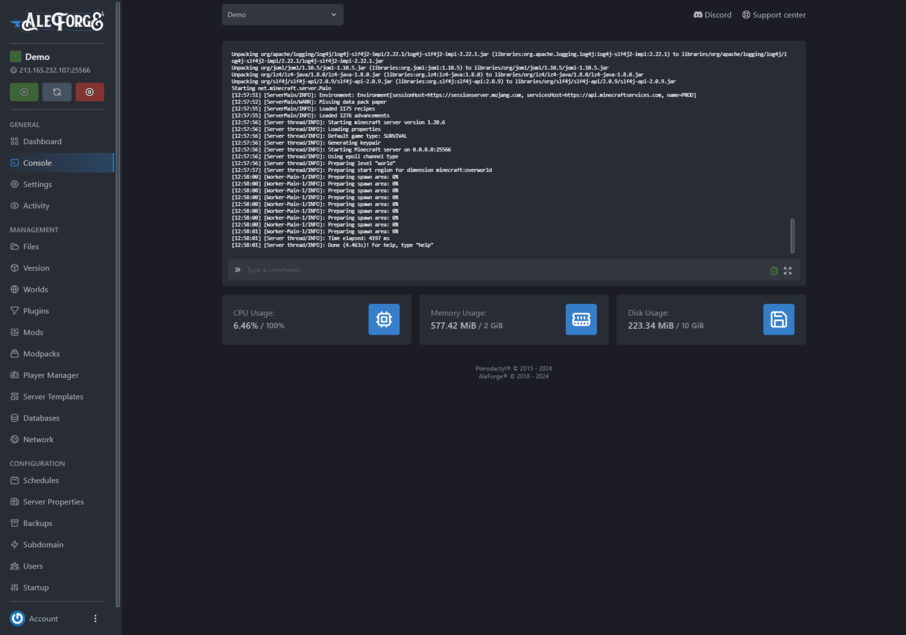Screen dimensions: 906x635
Task: Click the Disk usage save icon
Action: [x=779, y=320]
